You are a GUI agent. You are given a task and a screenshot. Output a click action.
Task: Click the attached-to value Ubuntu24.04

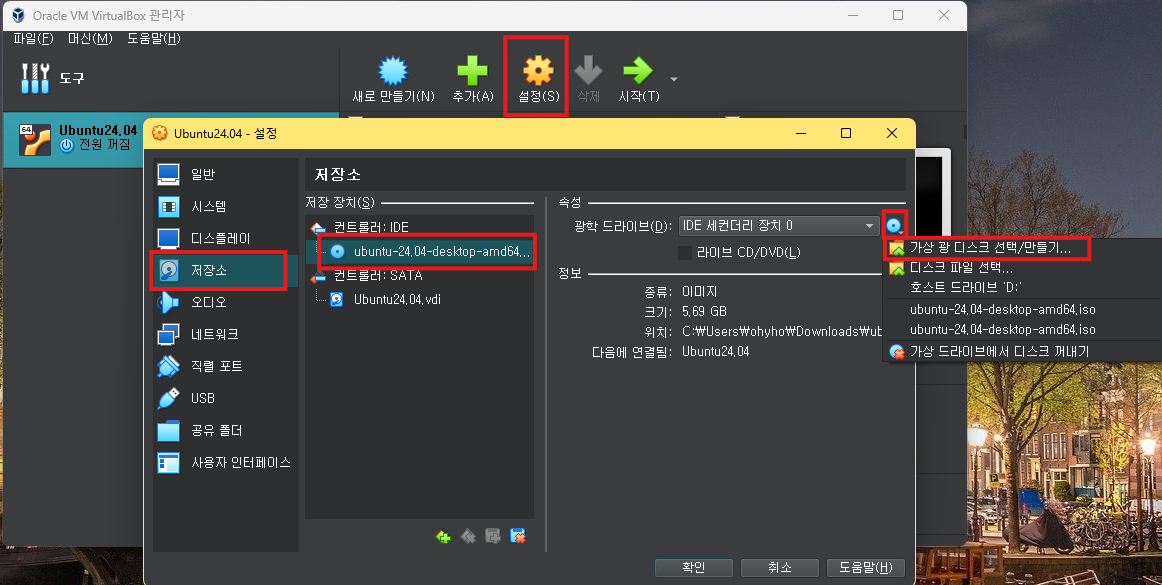click(715, 351)
